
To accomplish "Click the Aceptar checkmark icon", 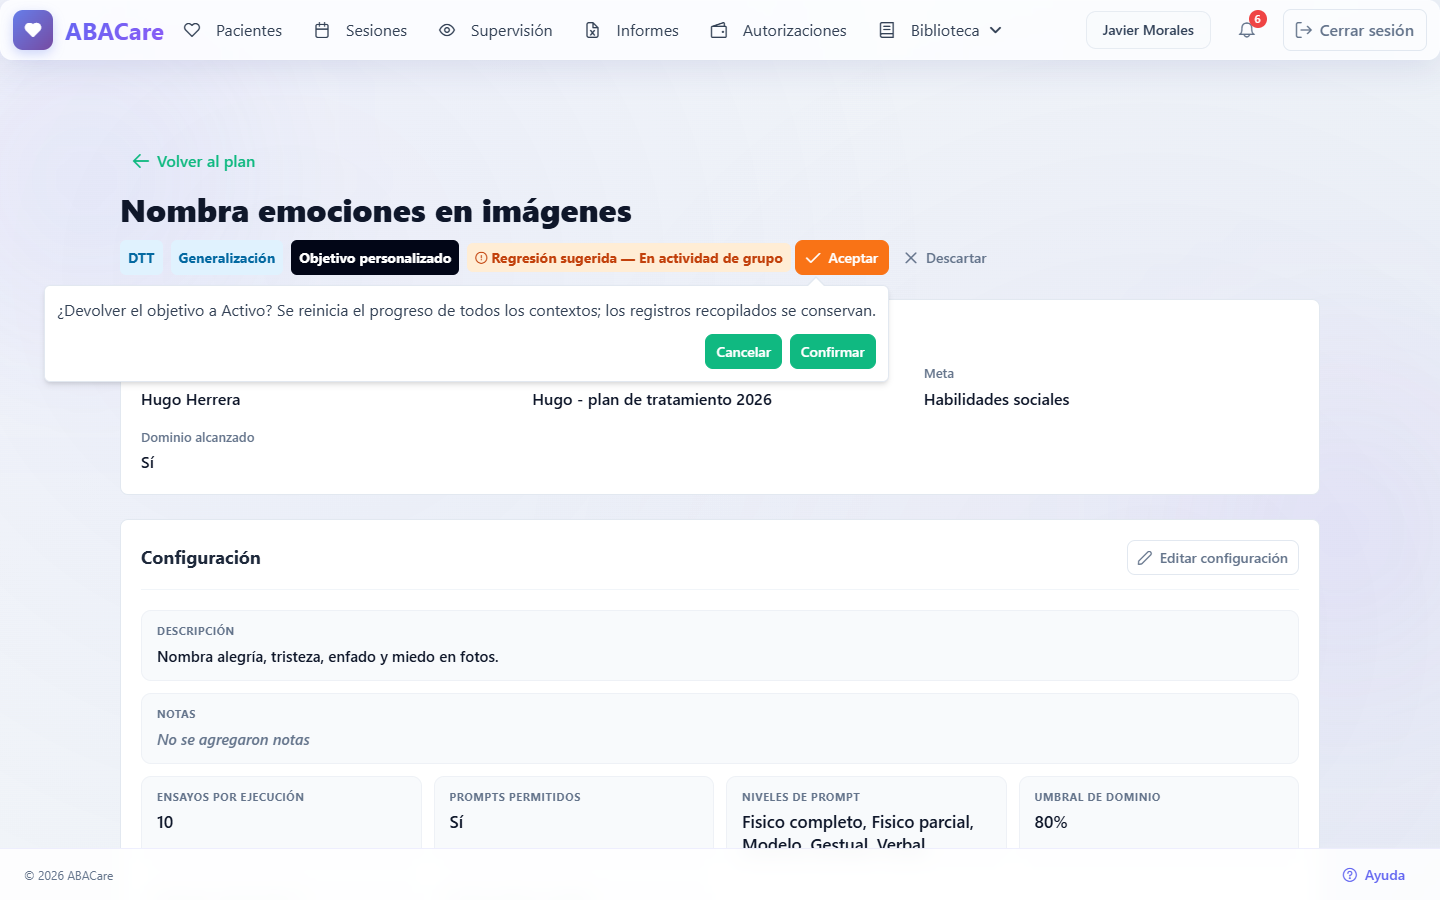I will pos(813,258).
